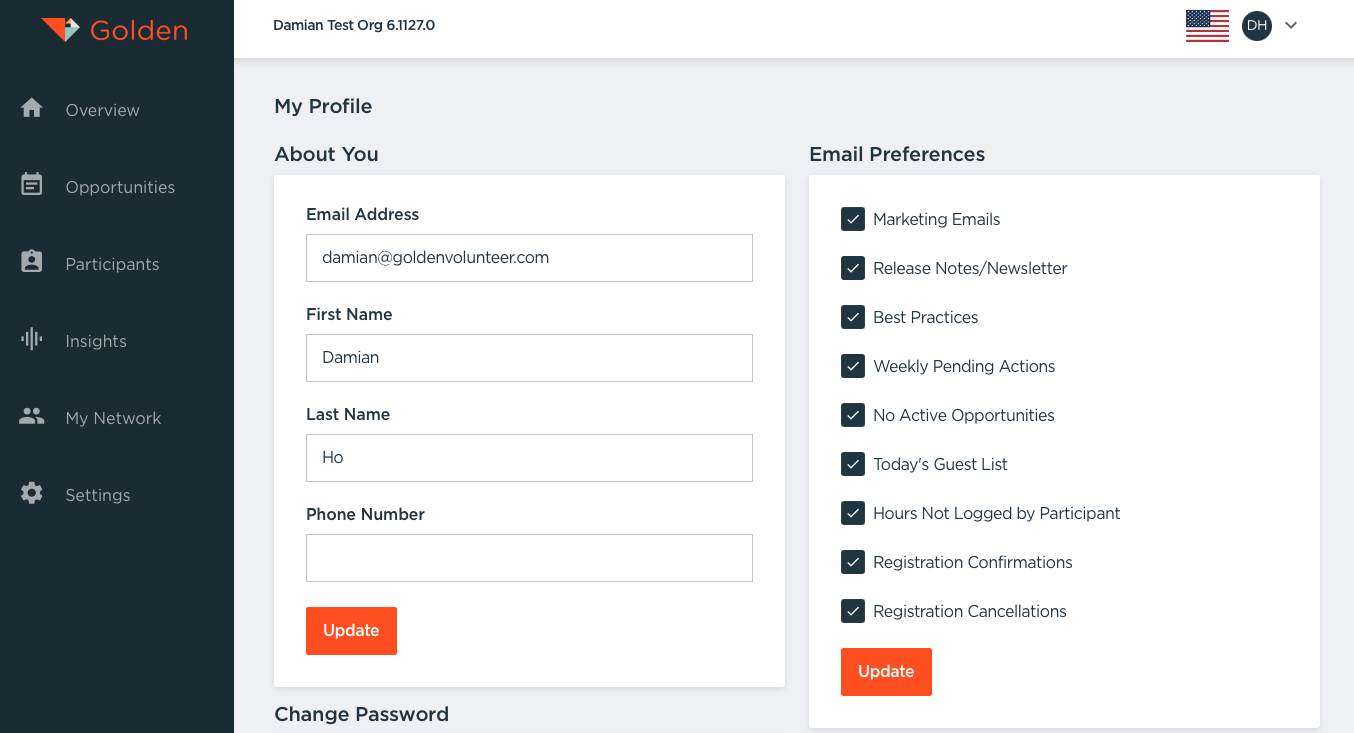Click the Phone Number input field
1354x733 pixels.
(x=529, y=558)
